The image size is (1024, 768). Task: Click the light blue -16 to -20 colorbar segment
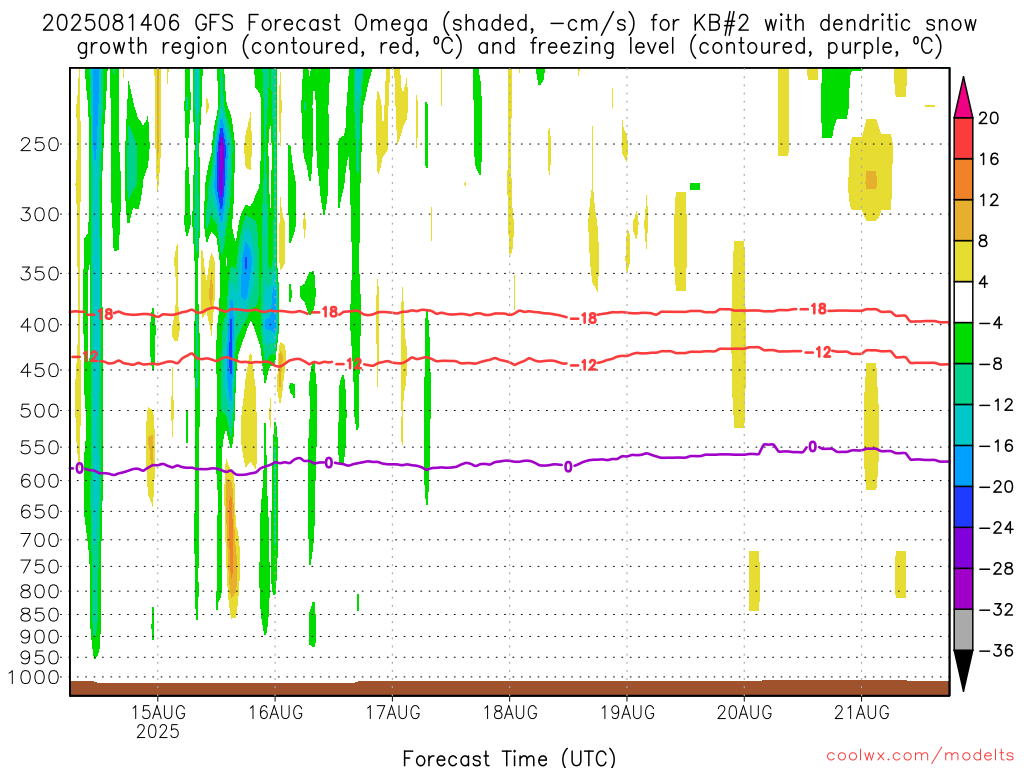pos(963,466)
